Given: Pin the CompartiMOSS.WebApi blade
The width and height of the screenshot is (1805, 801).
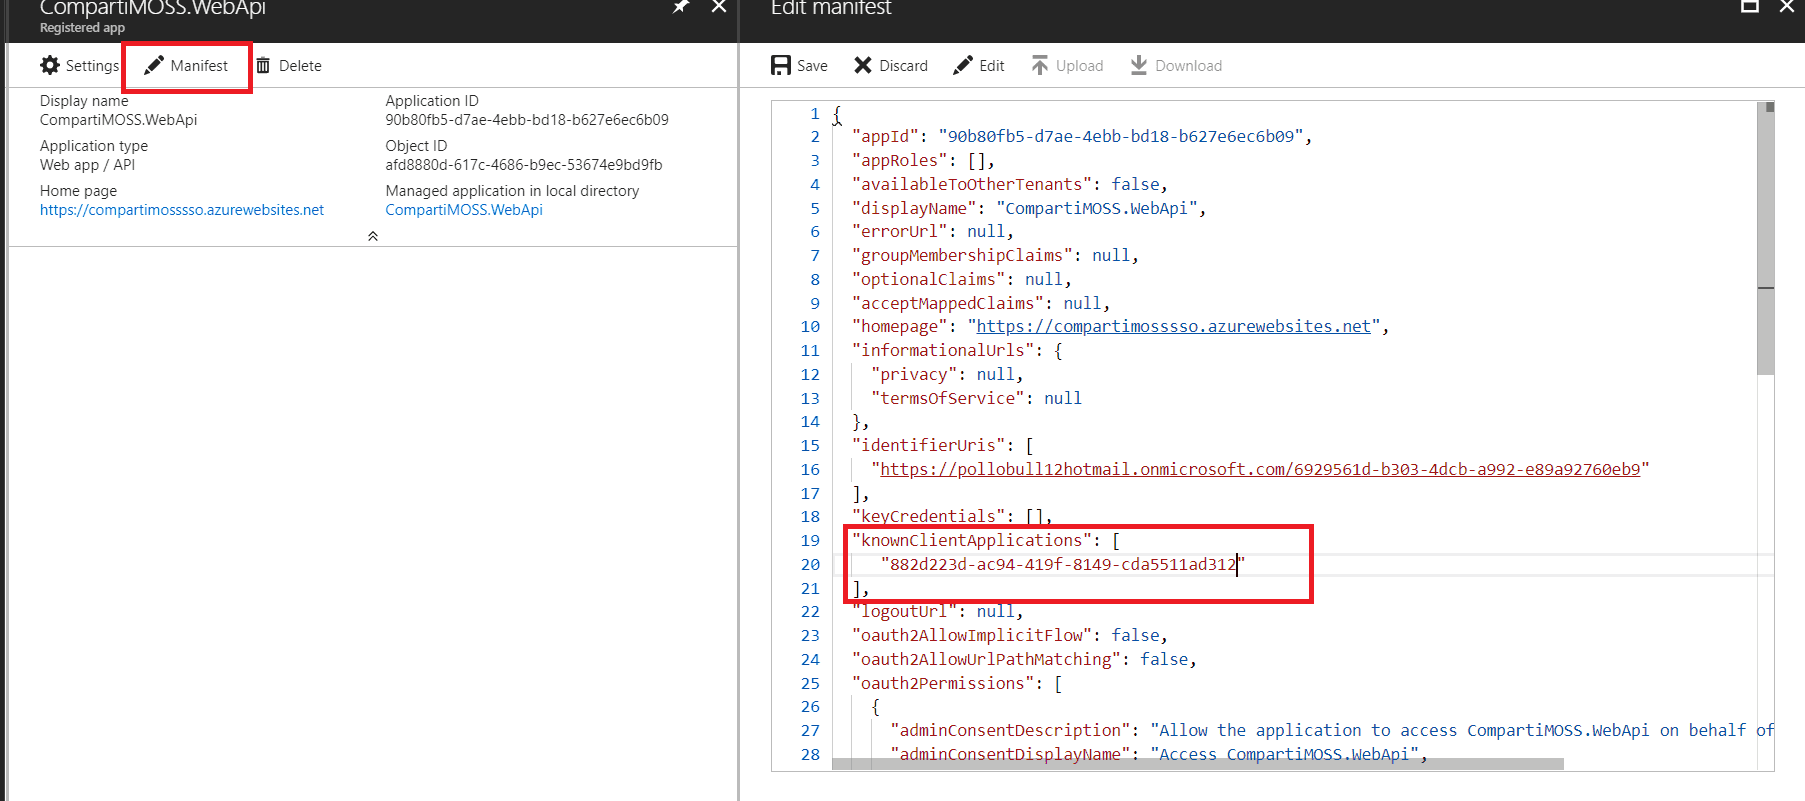Looking at the screenshot, I should click(681, 7).
